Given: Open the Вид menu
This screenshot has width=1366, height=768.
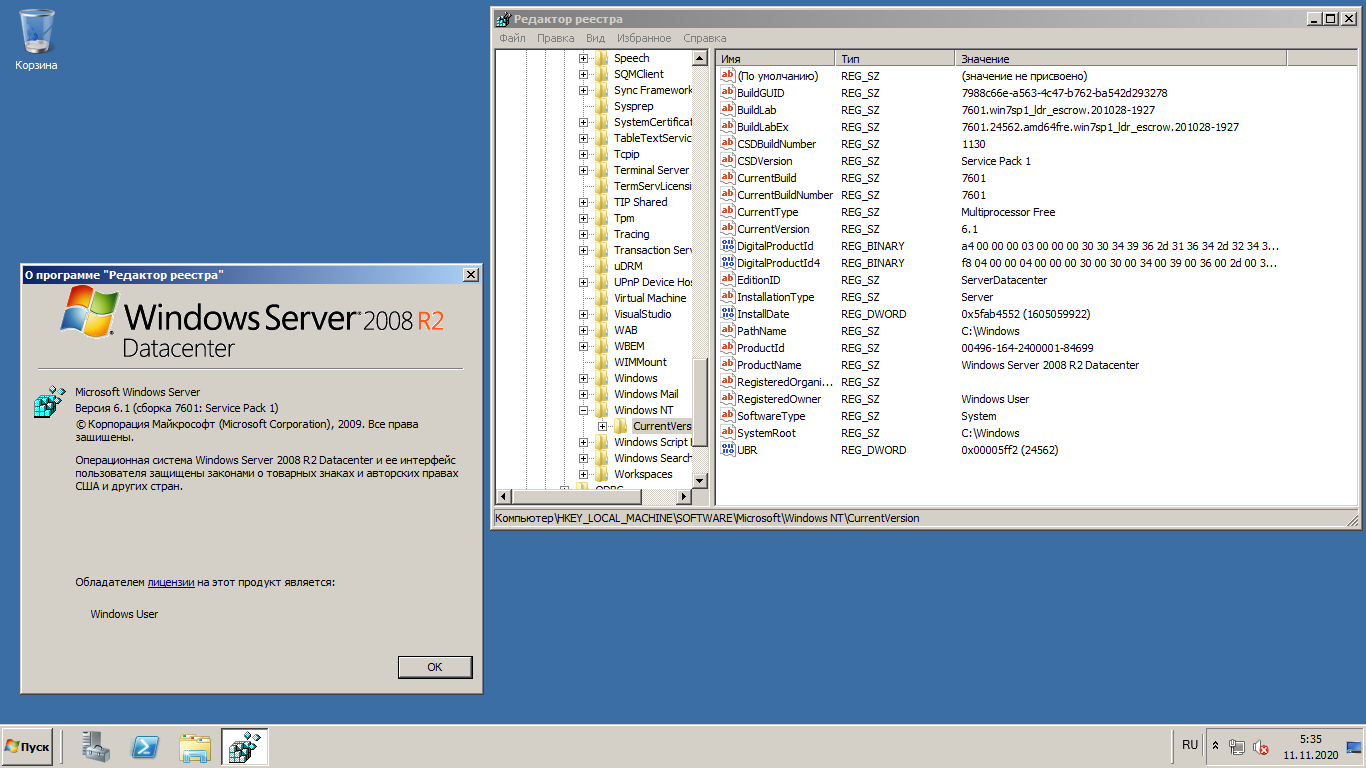Looking at the screenshot, I should [596, 38].
